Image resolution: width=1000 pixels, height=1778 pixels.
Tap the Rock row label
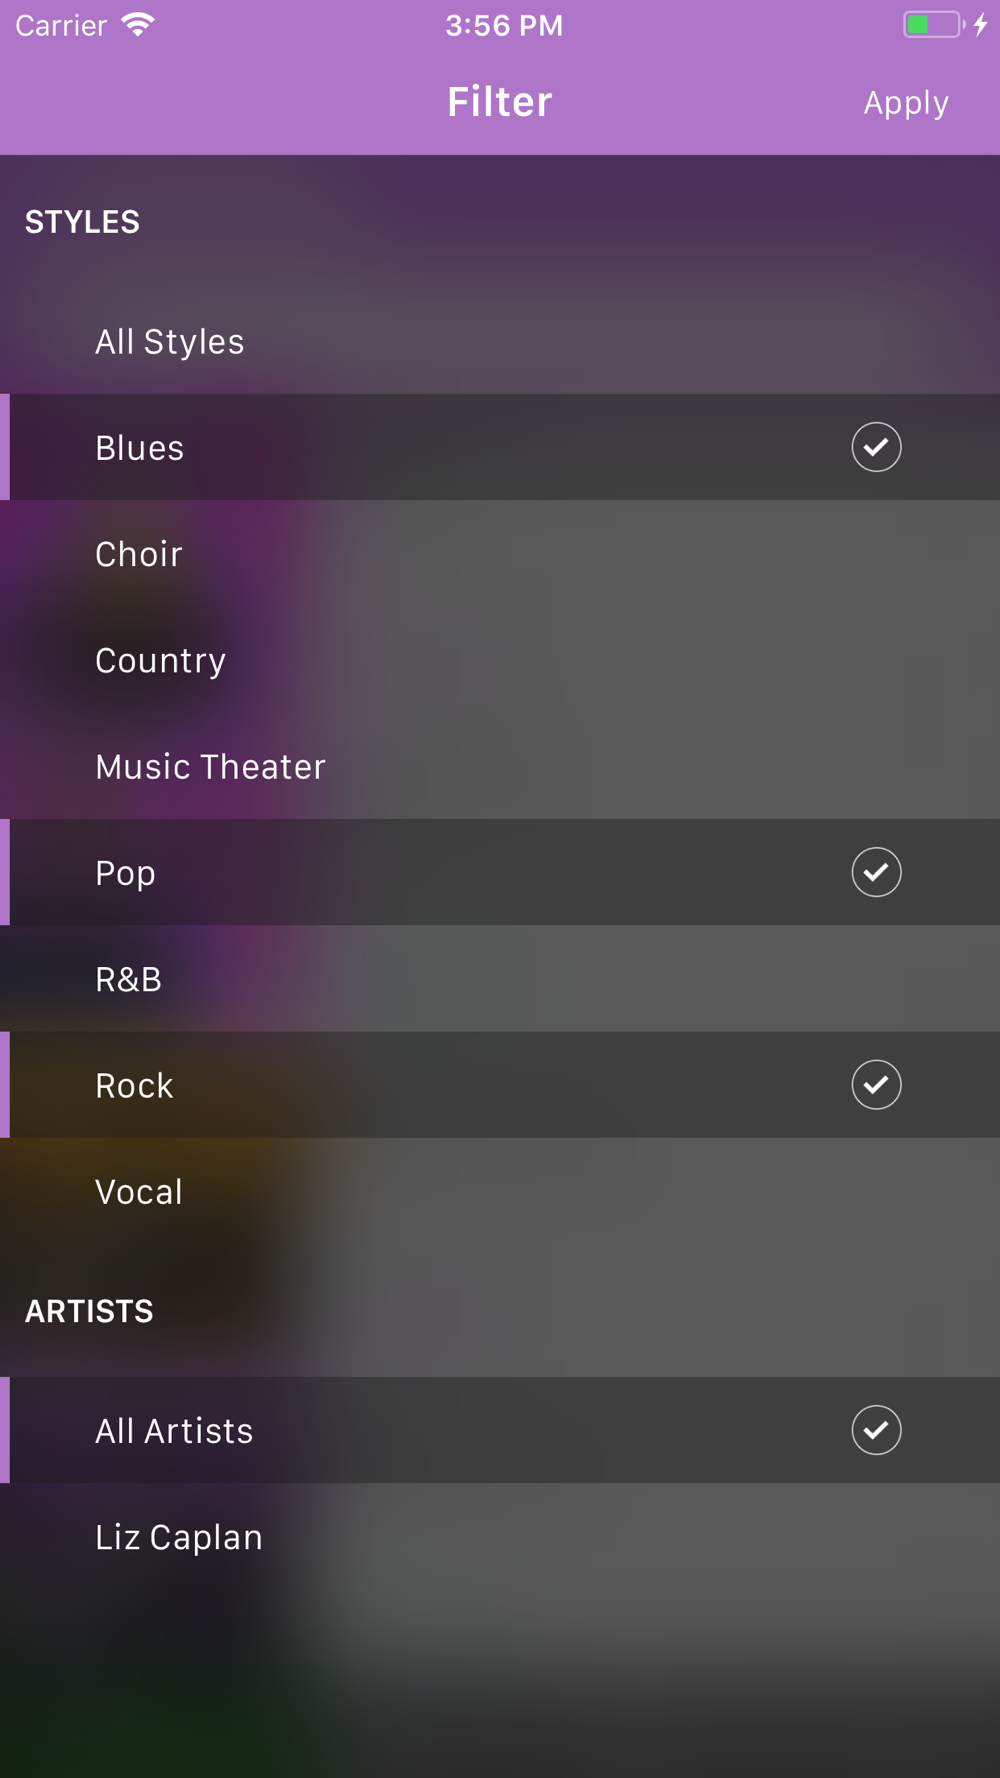pyautogui.click(x=135, y=1086)
